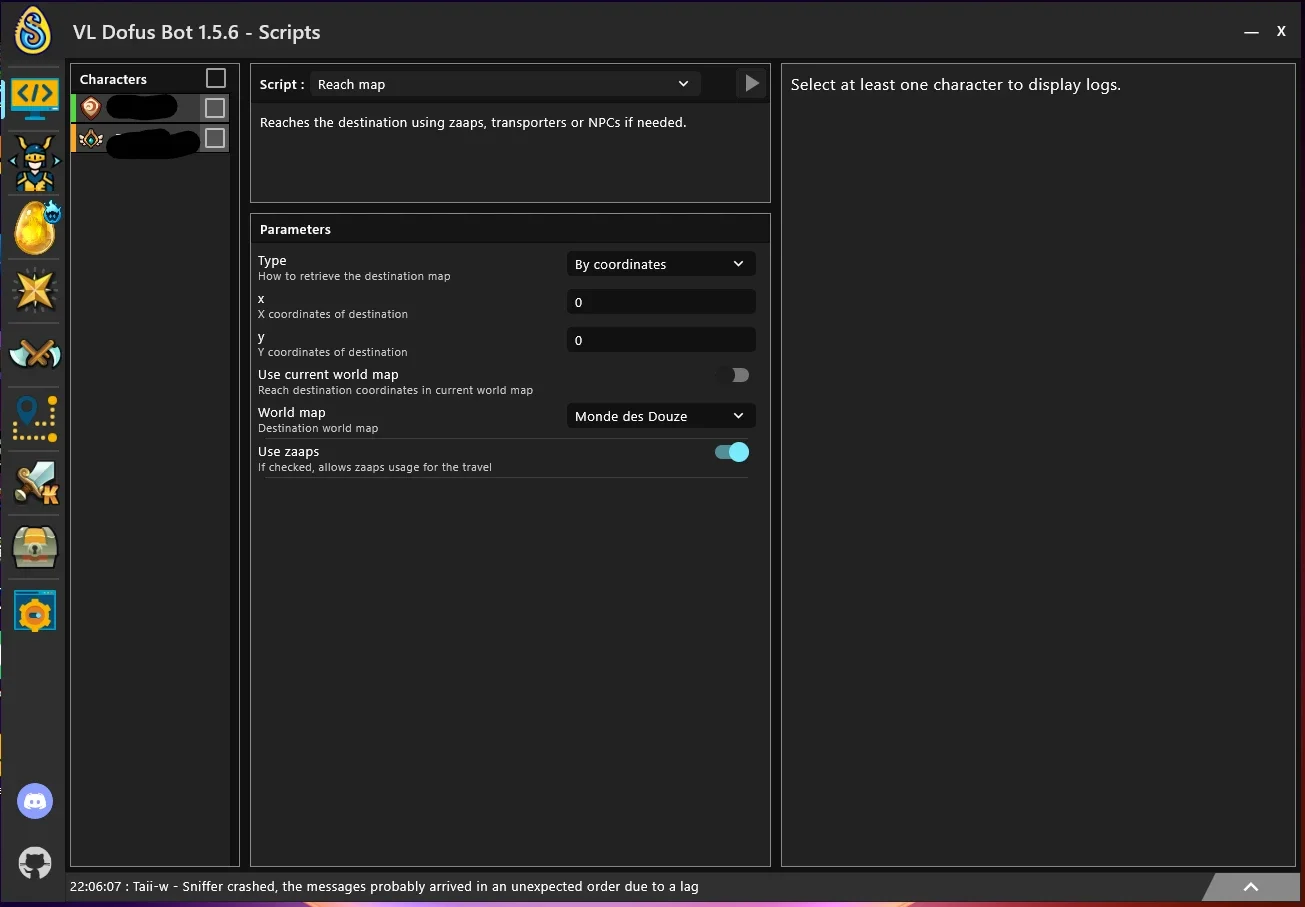Click the x coordinate input field

click(661, 302)
